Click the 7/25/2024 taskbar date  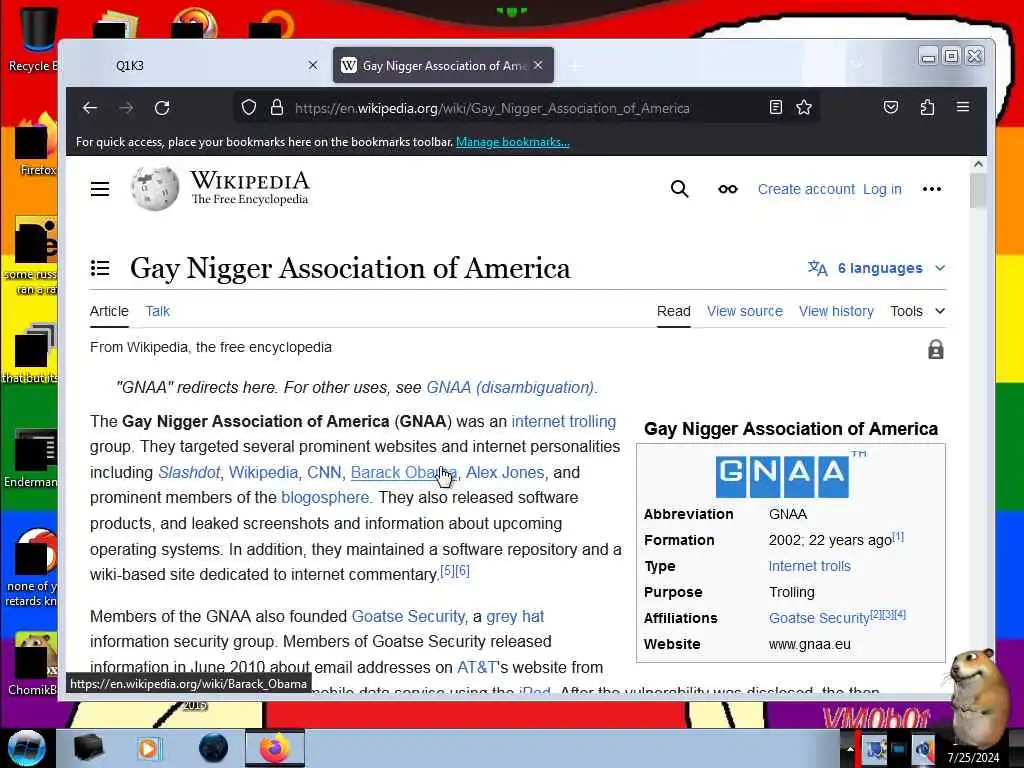pyautogui.click(x=973, y=758)
